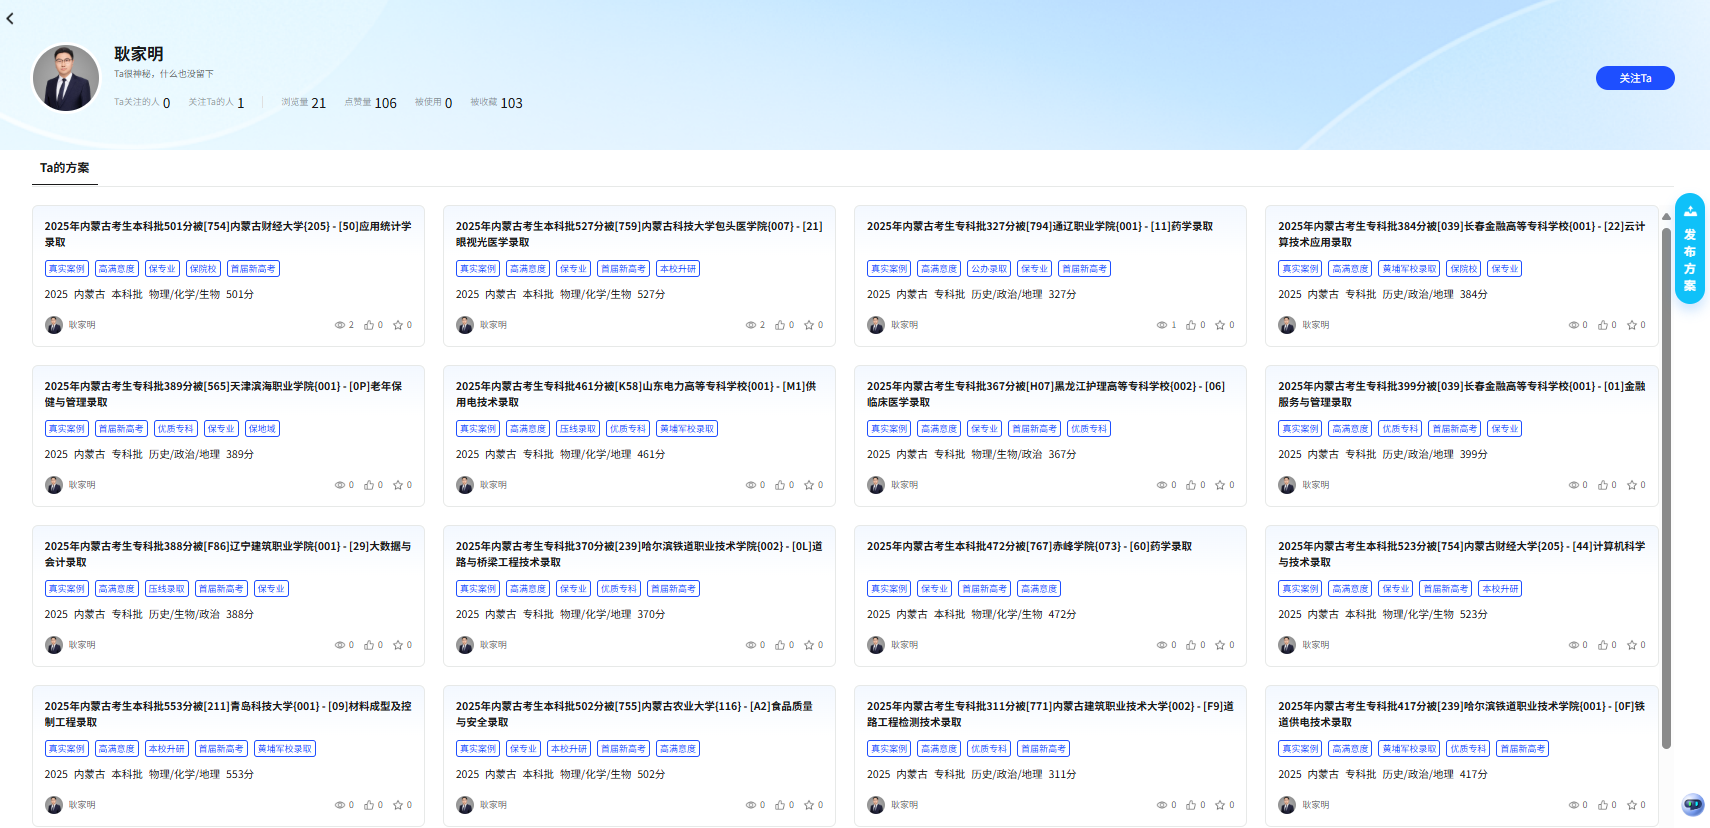Screen dimensions: 1710x828
Task: Click 保院校 tag on 501分 应用统计学 card
Action: pos(203,269)
